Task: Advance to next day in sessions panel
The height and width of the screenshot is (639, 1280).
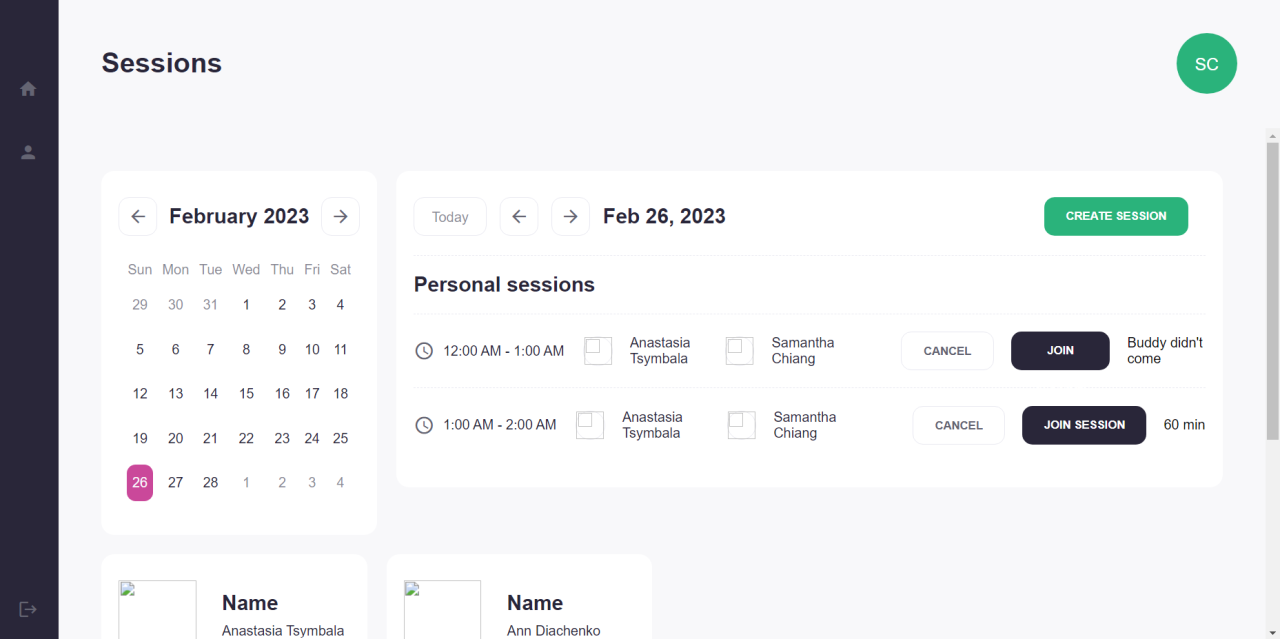Action: (x=570, y=216)
